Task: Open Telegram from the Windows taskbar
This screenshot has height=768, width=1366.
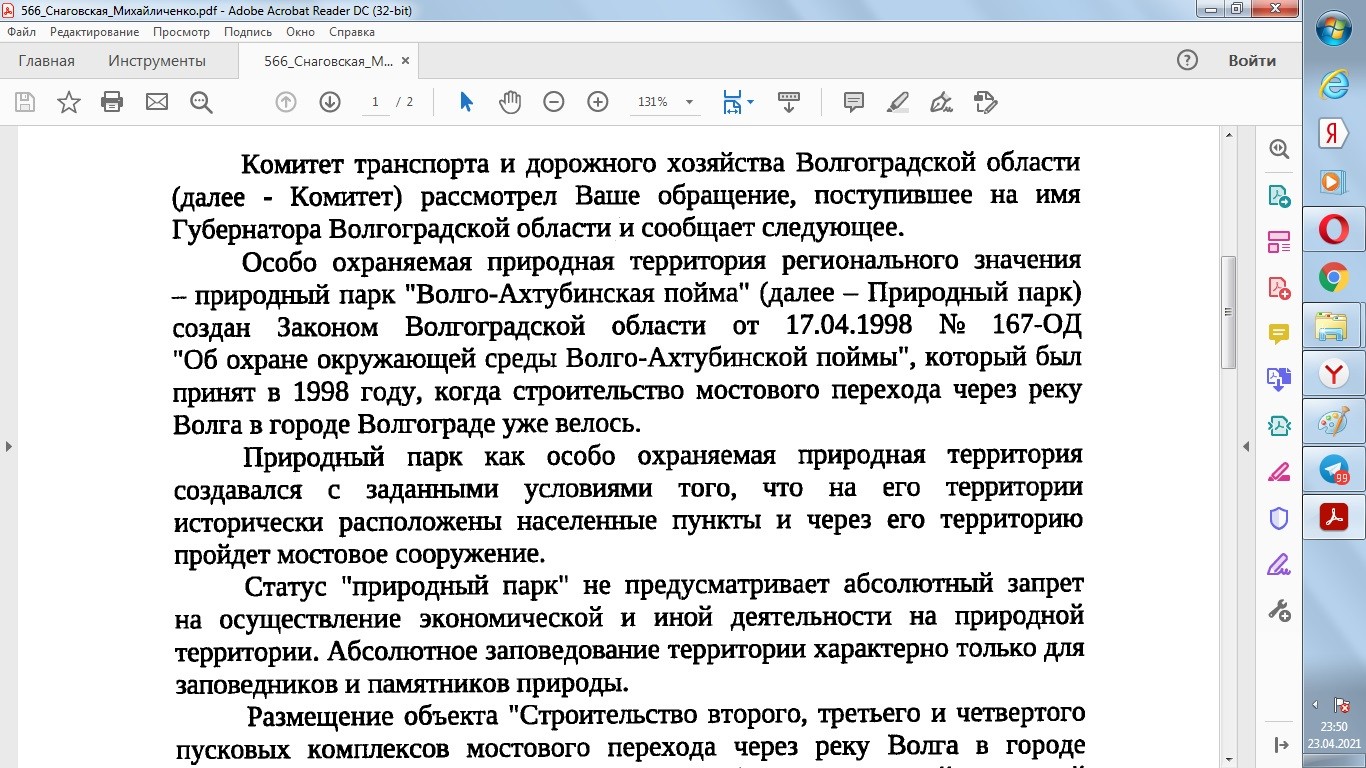Action: point(1333,470)
